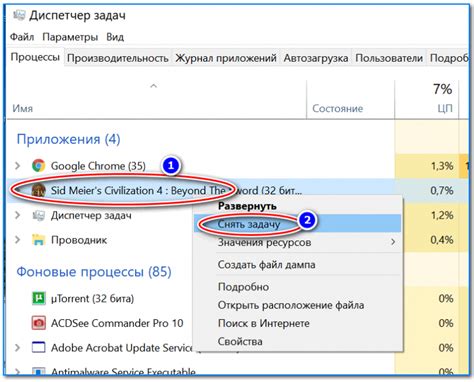Switch to the Пользователи tab

pos(389,58)
